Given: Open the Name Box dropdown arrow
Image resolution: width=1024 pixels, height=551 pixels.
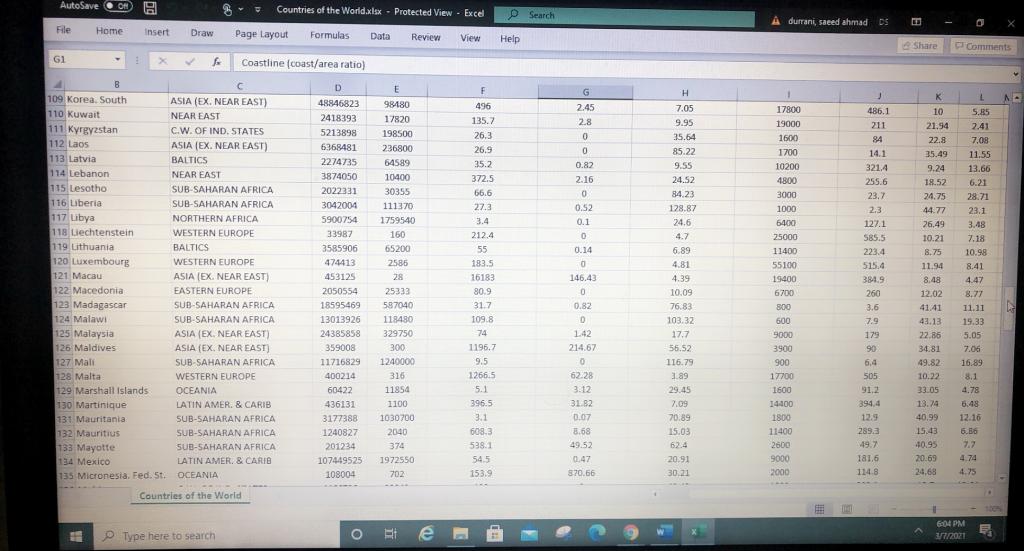Looking at the screenshot, I should 118,59.
